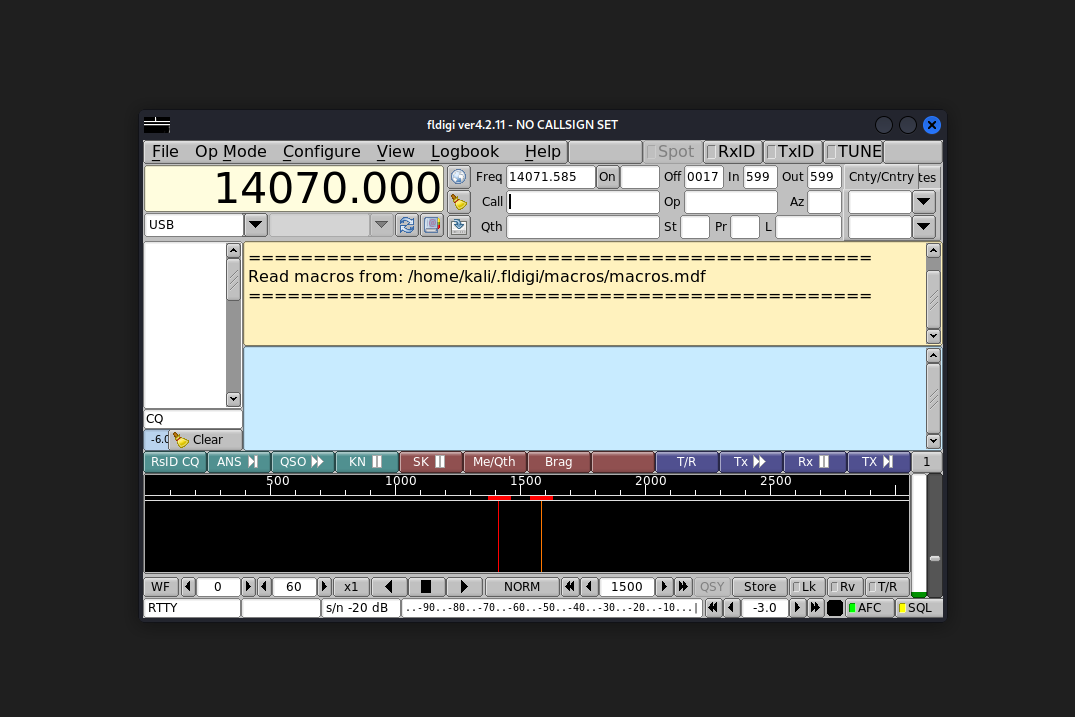This screenshot has height=717, width=1075.
Task: Open the View menu
Action: click(396, 151)
